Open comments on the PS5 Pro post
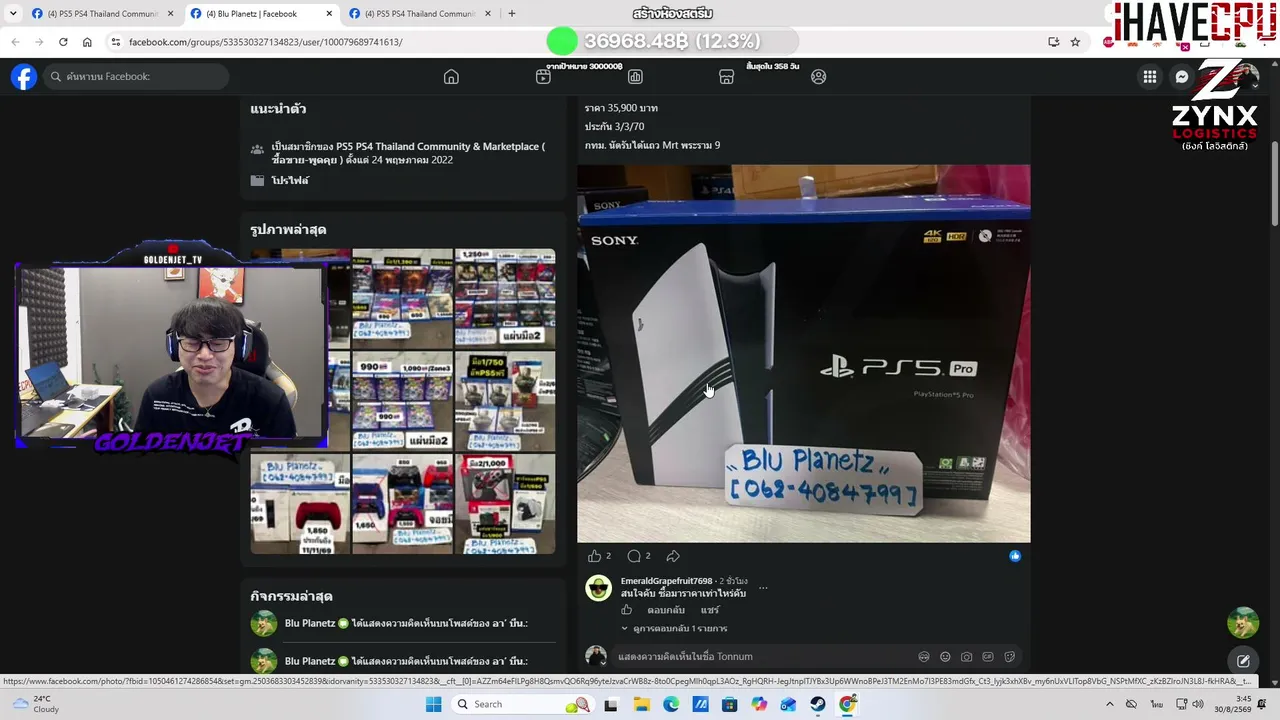The height and width of the screenshot is (720, 1280). [634, 556]
